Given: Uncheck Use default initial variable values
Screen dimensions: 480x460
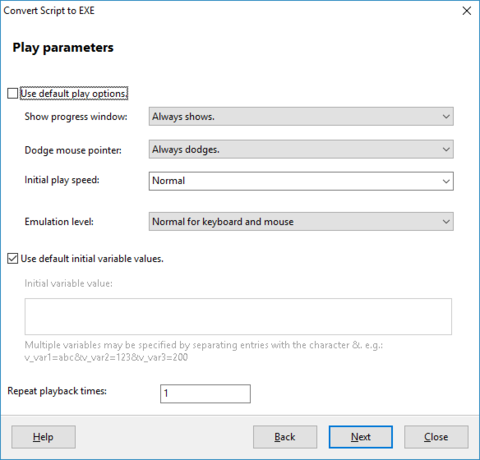Looking at the screenshot, I should click(13, 259).
